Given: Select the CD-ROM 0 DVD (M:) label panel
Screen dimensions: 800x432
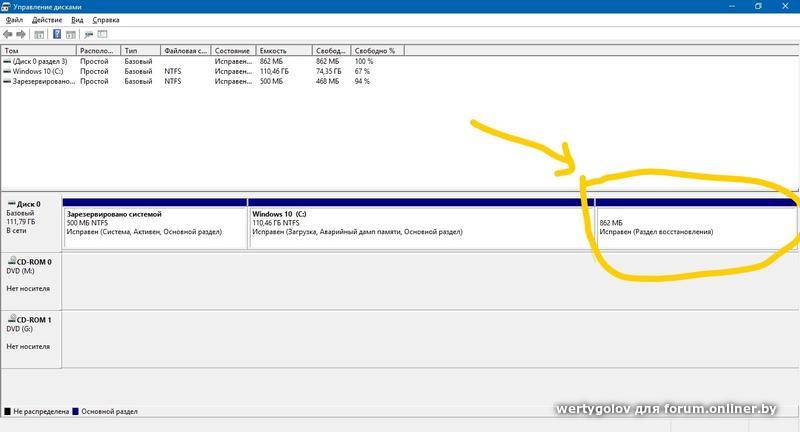Looking at the screenshot, I should coord(31,281).
